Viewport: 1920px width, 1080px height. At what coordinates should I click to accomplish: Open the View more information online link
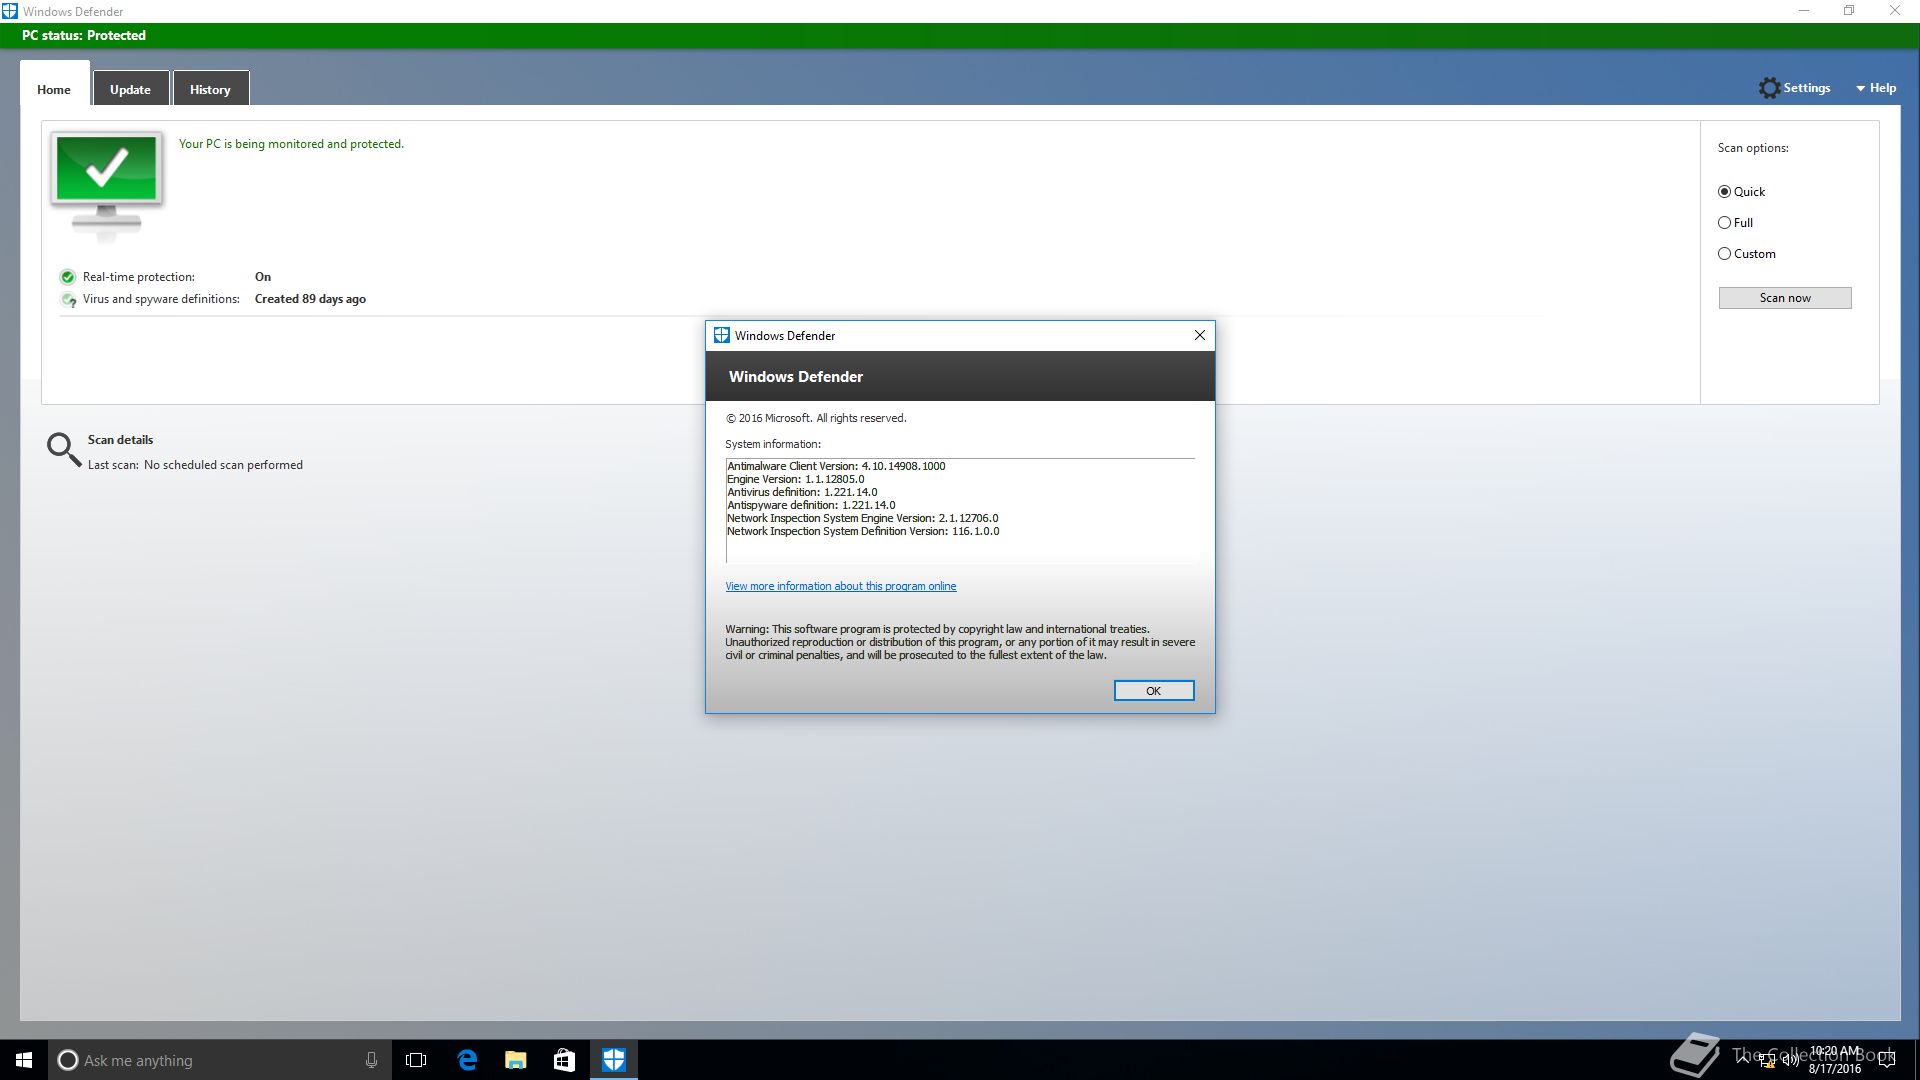pos(841,586)
